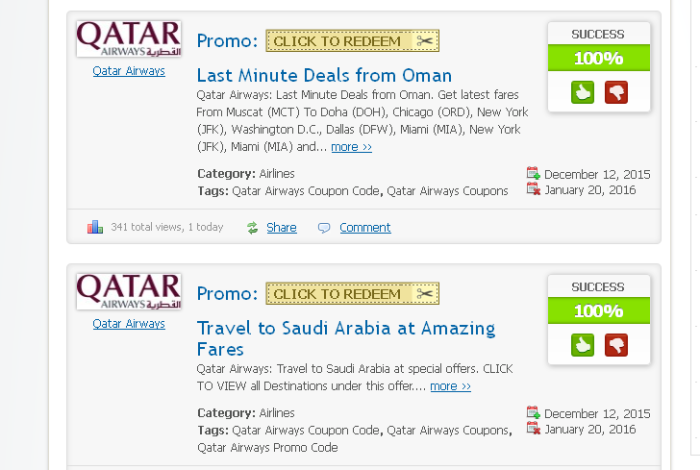Click thumbs down on the Oman deal
Screen dimensions: 700x470
(616, 92)
